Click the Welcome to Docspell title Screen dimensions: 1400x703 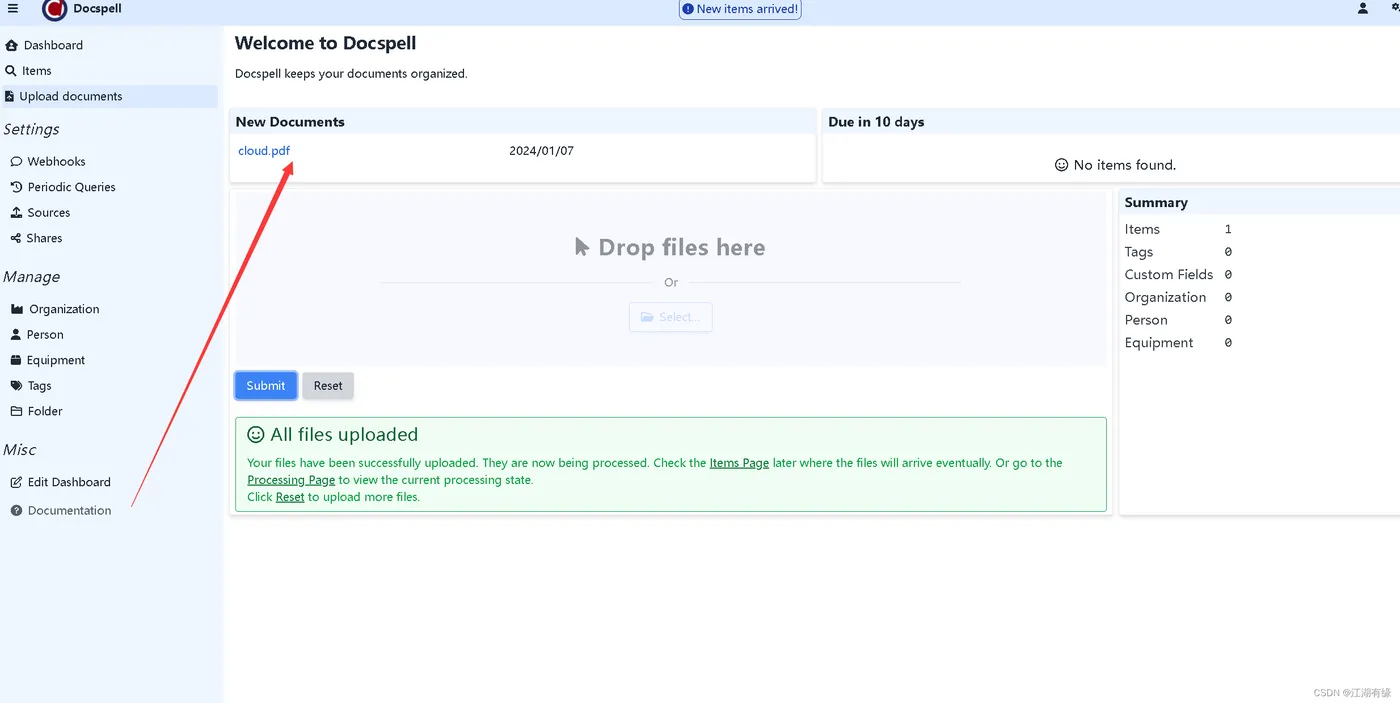tap(325, 43)
